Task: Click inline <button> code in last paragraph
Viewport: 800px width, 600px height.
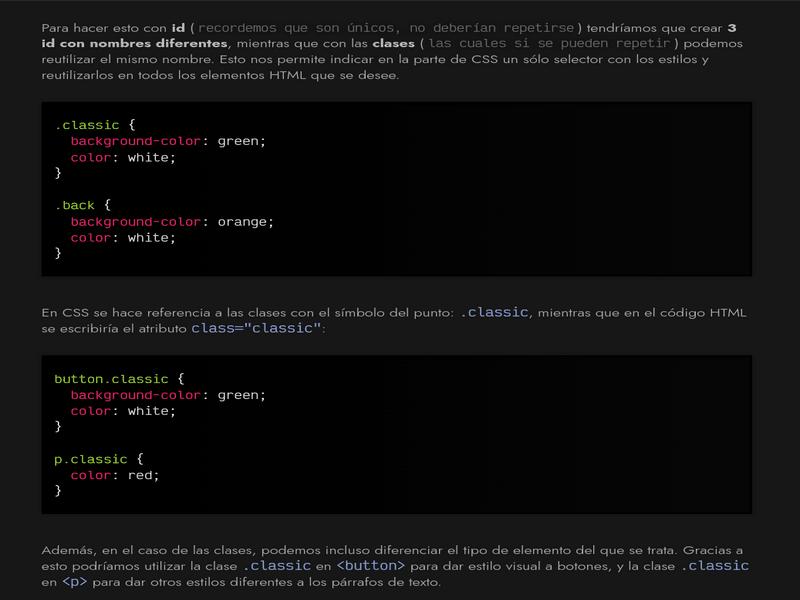Action: click(x=371, y=566)
